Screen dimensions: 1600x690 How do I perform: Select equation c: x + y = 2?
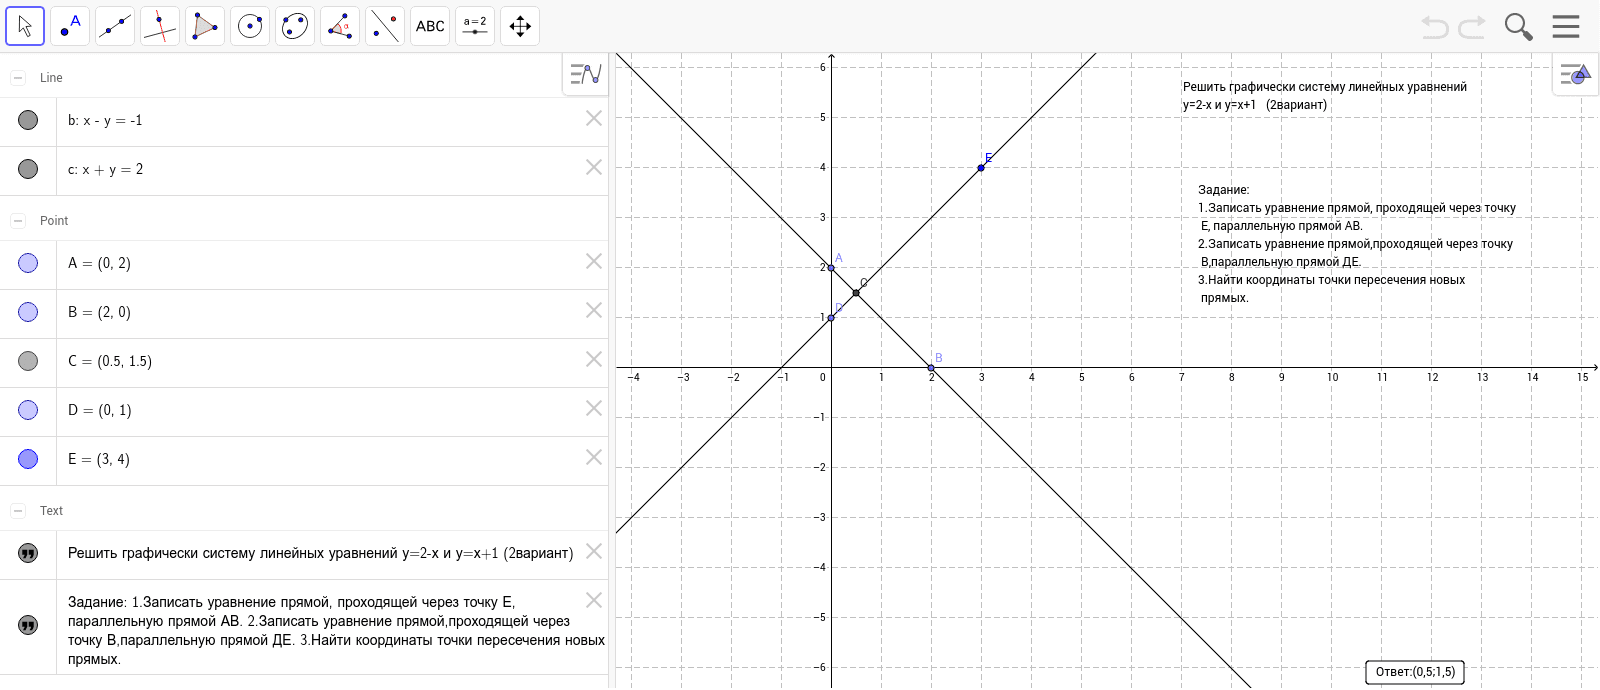105,170
